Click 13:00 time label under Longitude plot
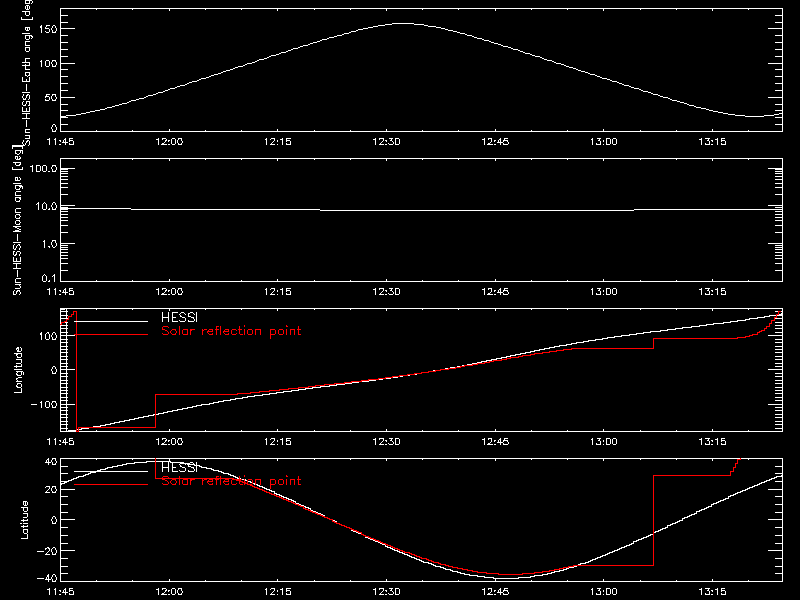 coord(604,442)
